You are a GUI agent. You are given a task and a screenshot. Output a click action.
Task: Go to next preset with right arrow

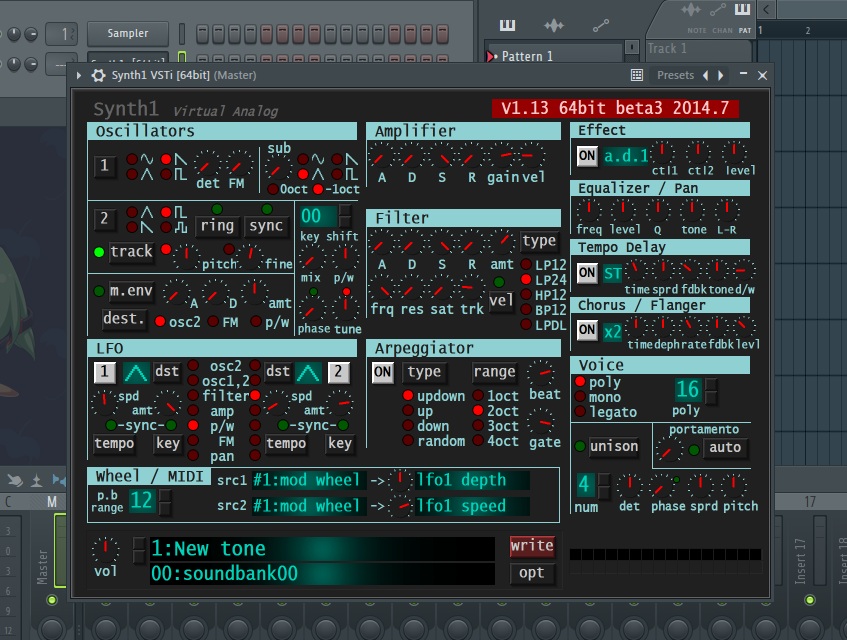(x=721, y=75)
